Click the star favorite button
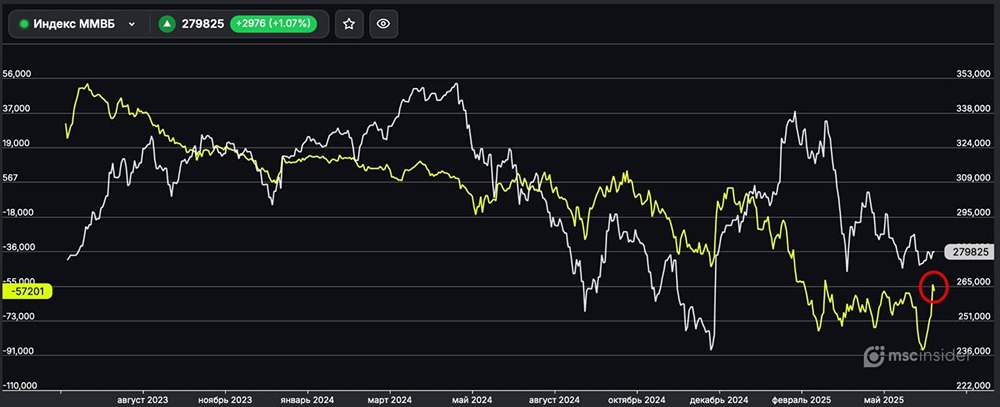The width and height of the screenshot is (1000, 407). click(349, 24)
